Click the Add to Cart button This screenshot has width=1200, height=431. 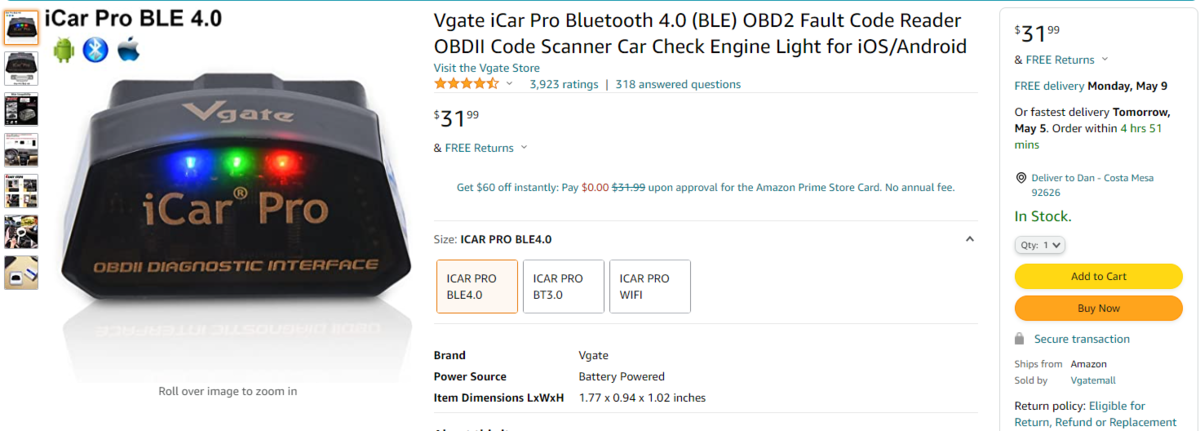click(x=1098, y=276)
